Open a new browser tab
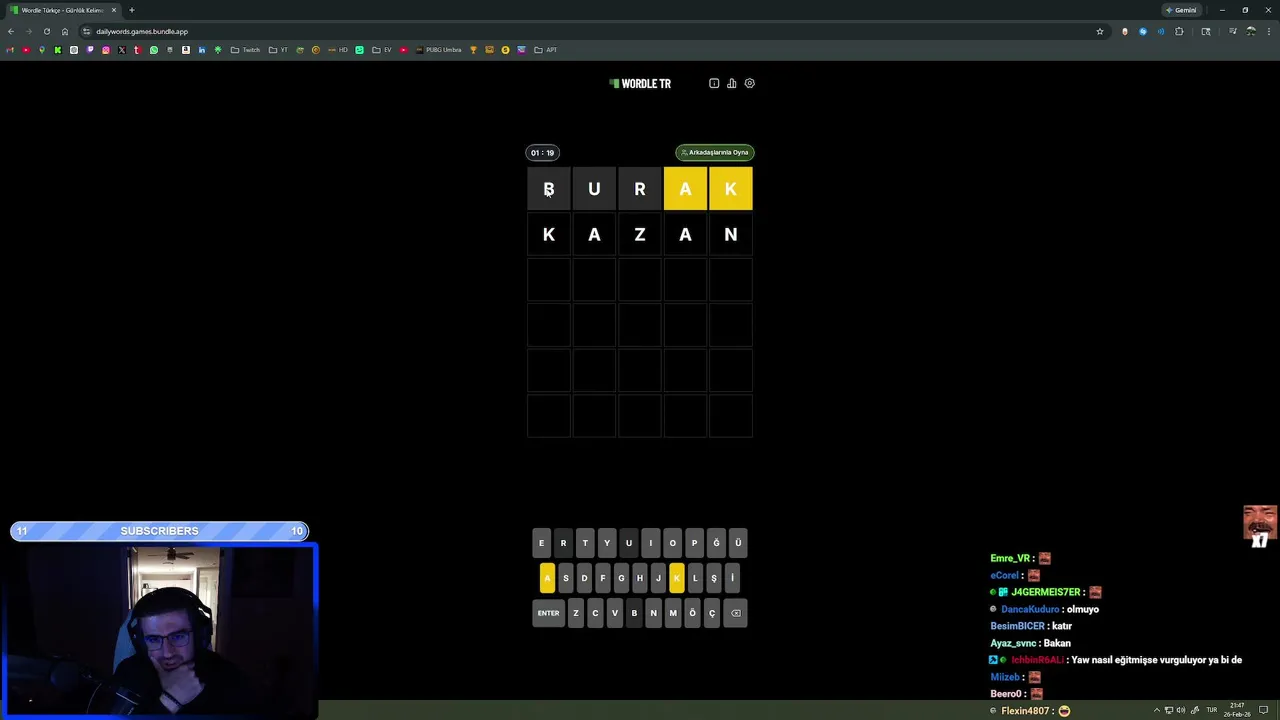 point(131,10)
